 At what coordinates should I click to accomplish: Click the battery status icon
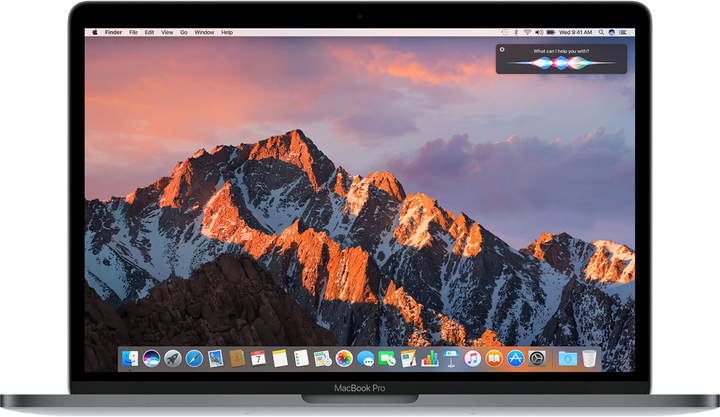tap(551, 32)
